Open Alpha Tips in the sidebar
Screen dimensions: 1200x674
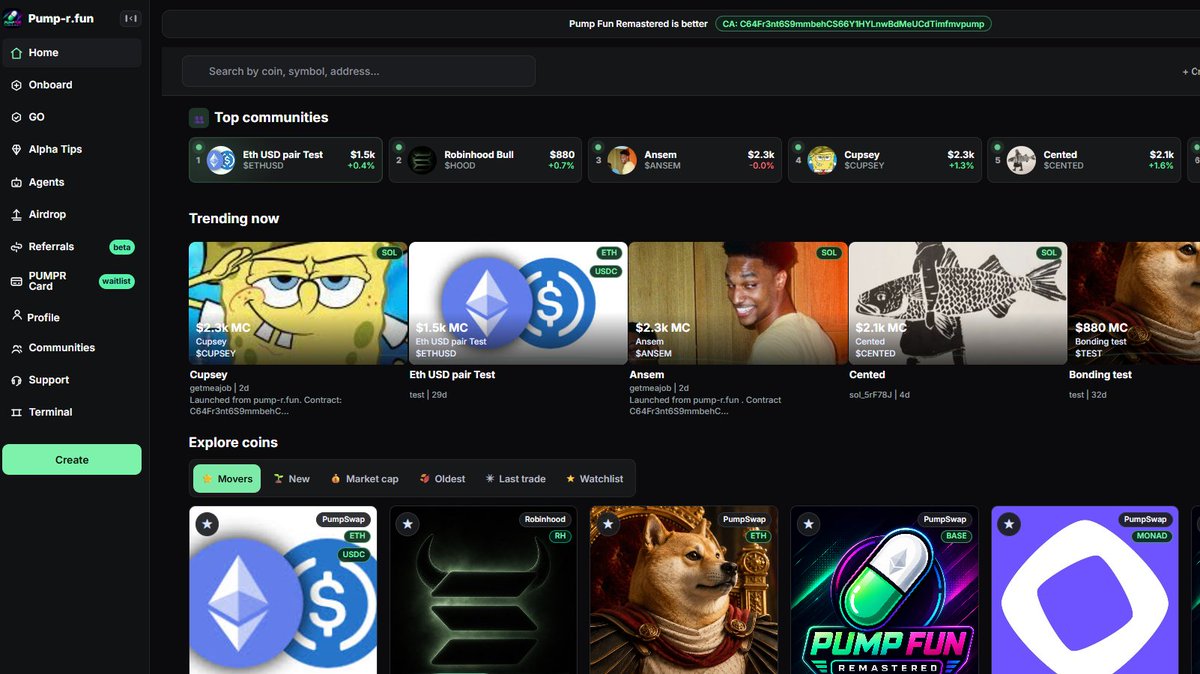(x=72, y=149)
